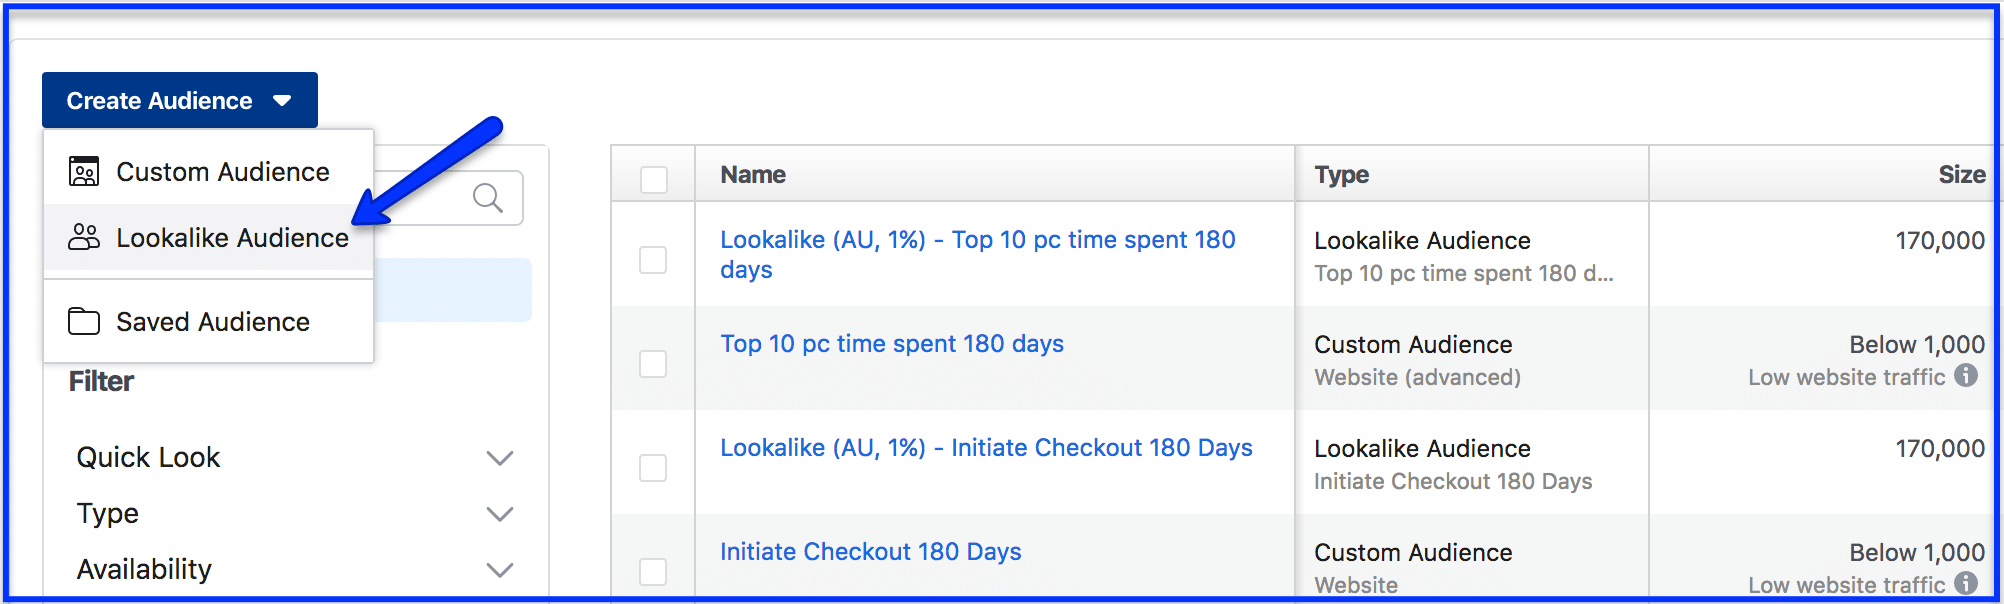Toggle the select-all checkbox in header

tap(654, 180)
